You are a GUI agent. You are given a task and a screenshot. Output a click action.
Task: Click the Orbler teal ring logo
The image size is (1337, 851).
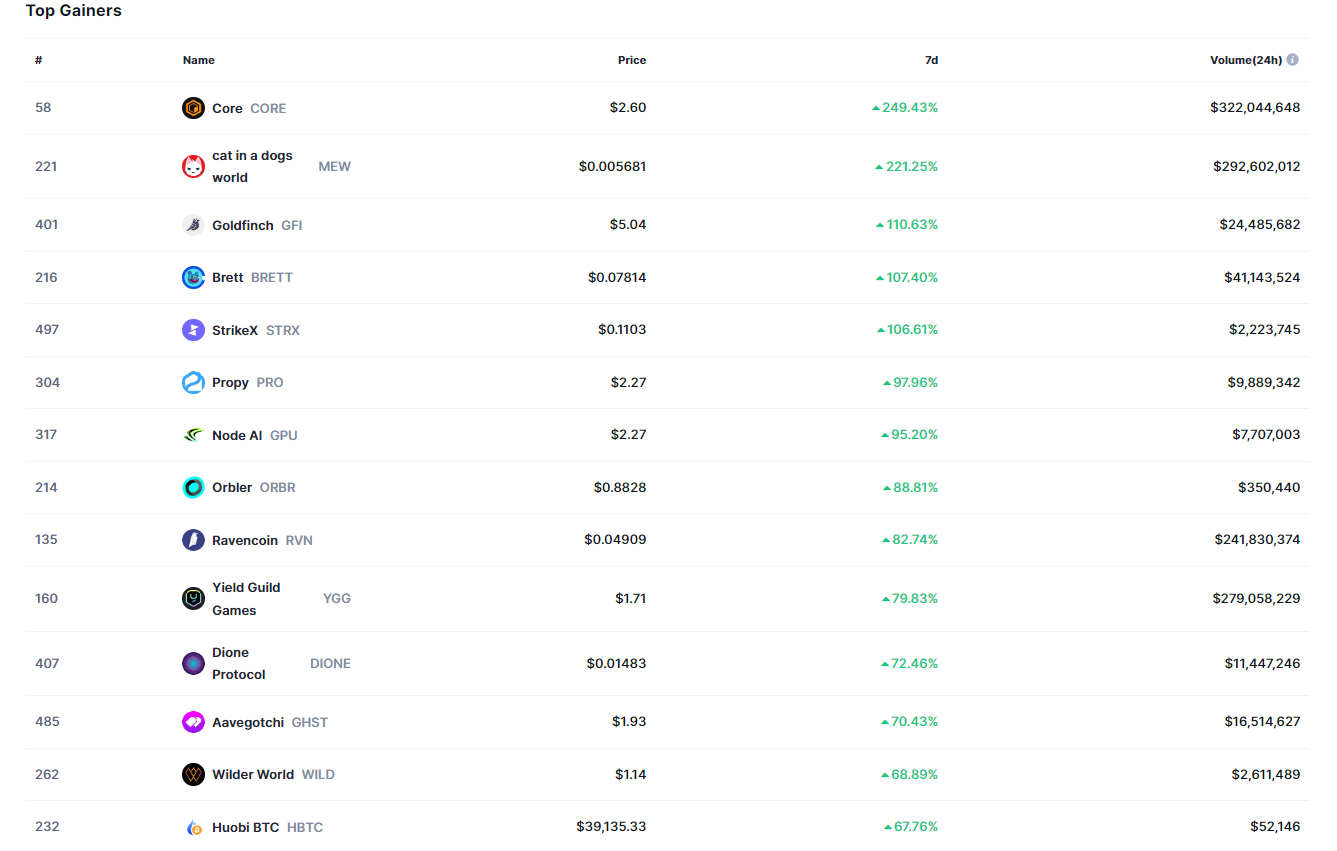193,487
